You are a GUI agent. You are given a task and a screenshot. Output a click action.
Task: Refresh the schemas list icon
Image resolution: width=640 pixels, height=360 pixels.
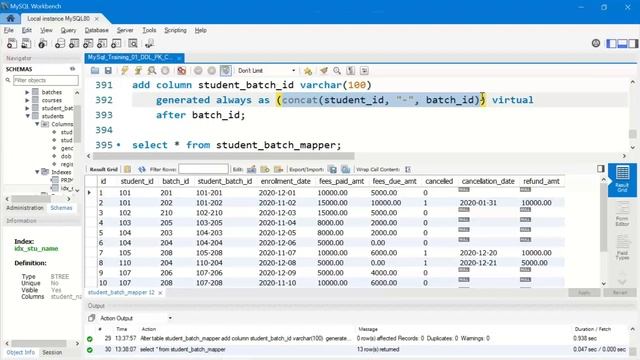pyautogui.click(x=73, y=69)
